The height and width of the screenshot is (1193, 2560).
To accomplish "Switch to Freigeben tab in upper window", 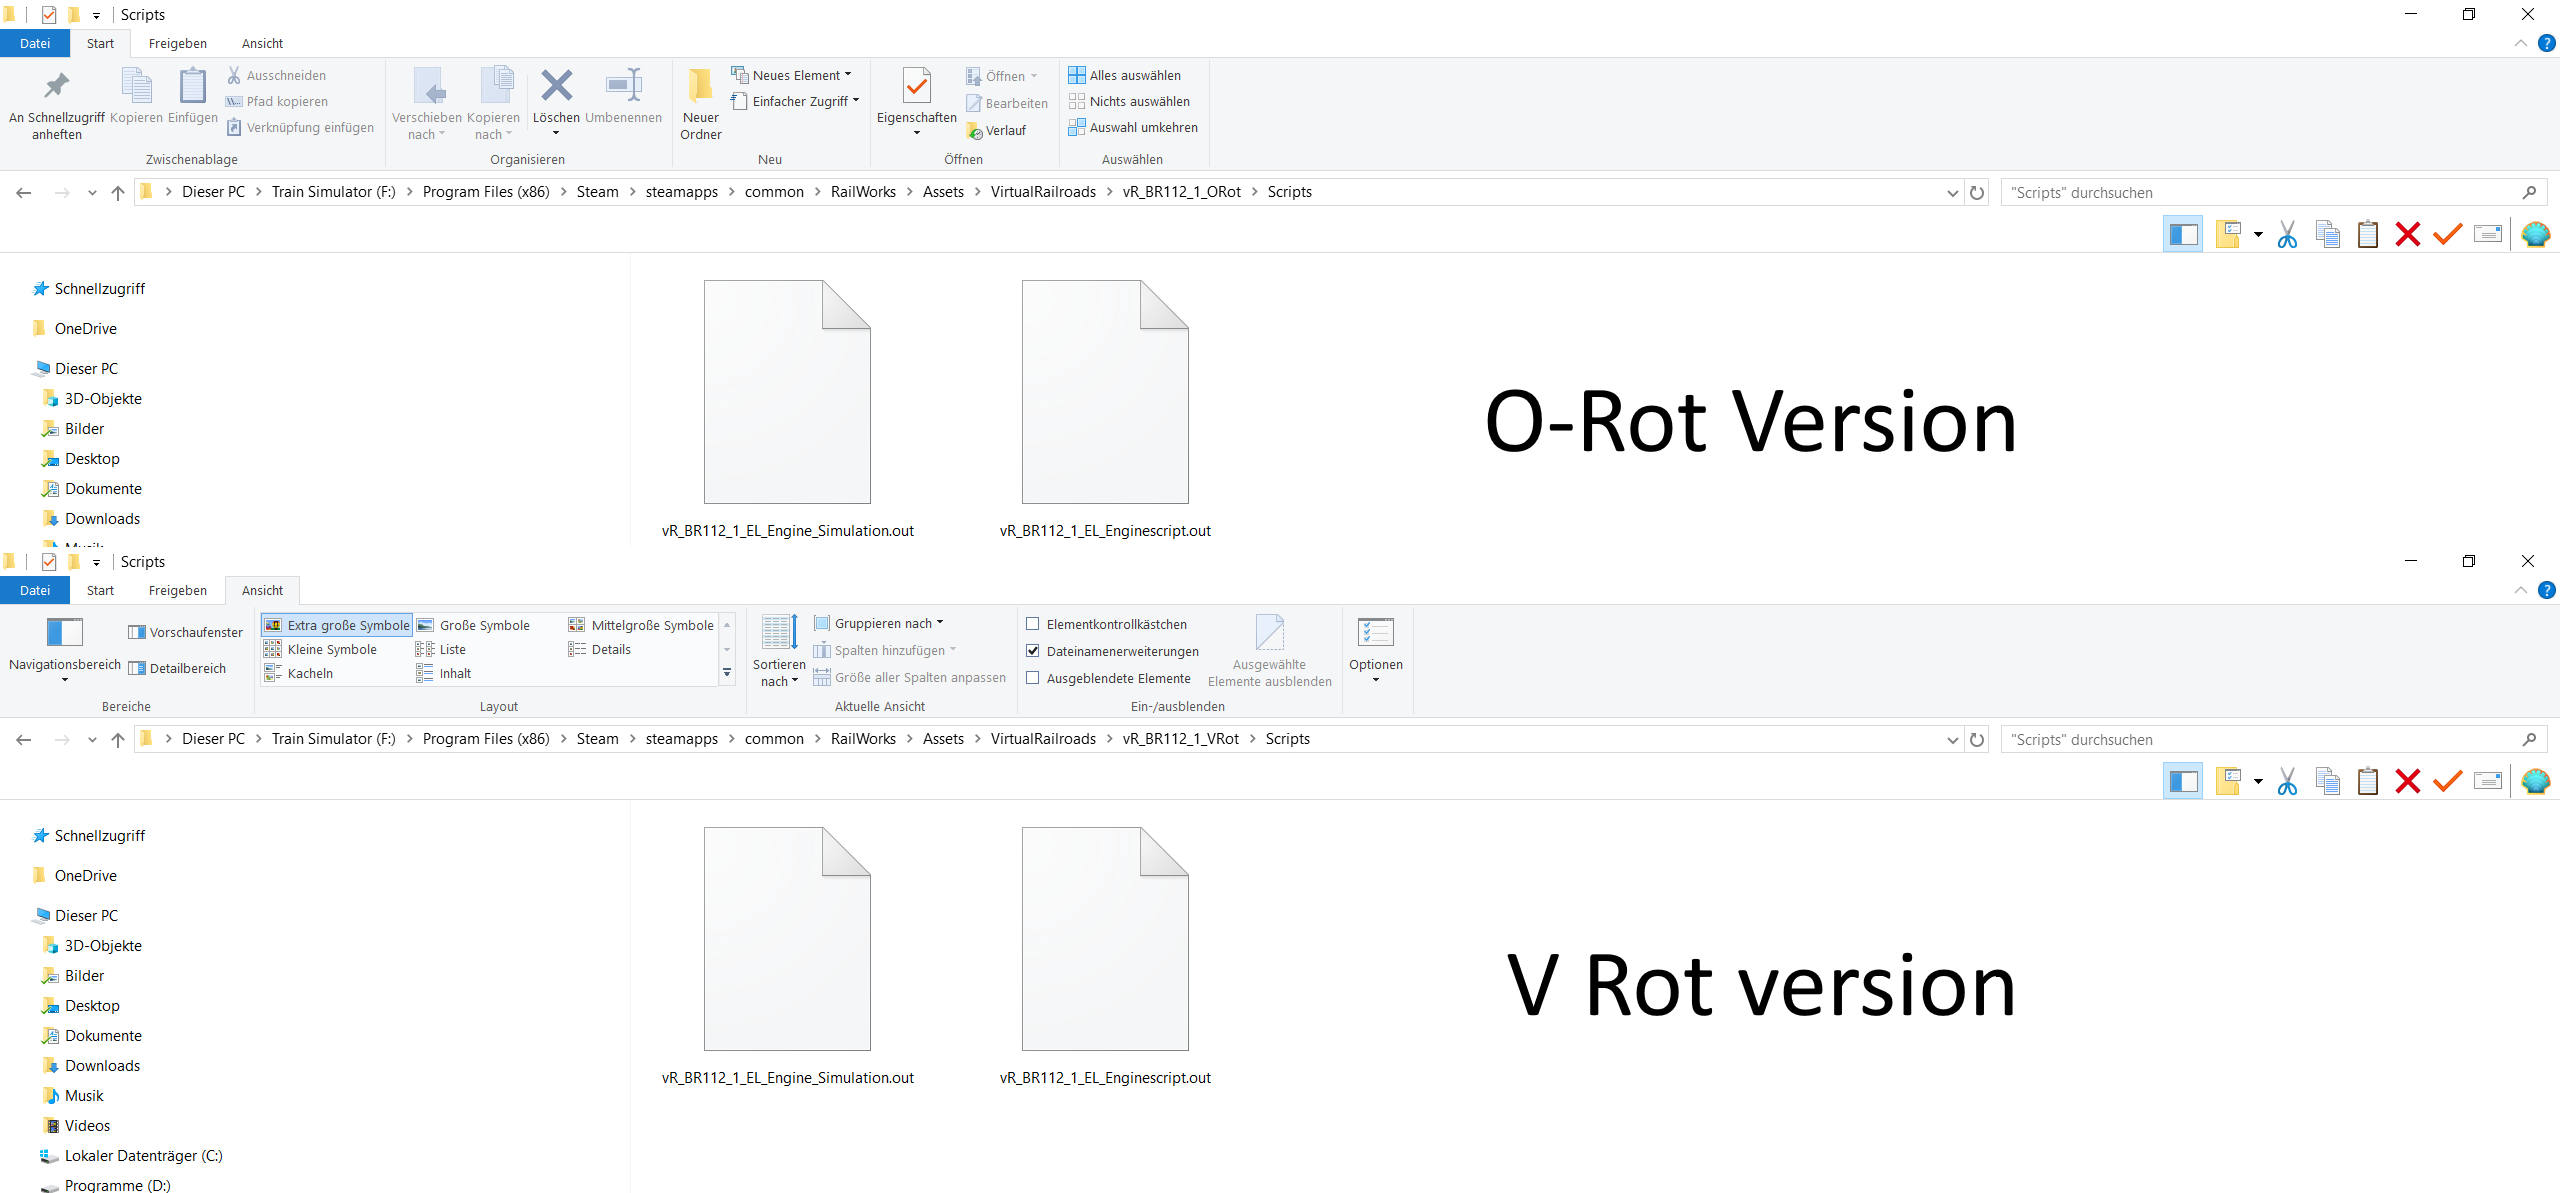I will pos(177,43).
